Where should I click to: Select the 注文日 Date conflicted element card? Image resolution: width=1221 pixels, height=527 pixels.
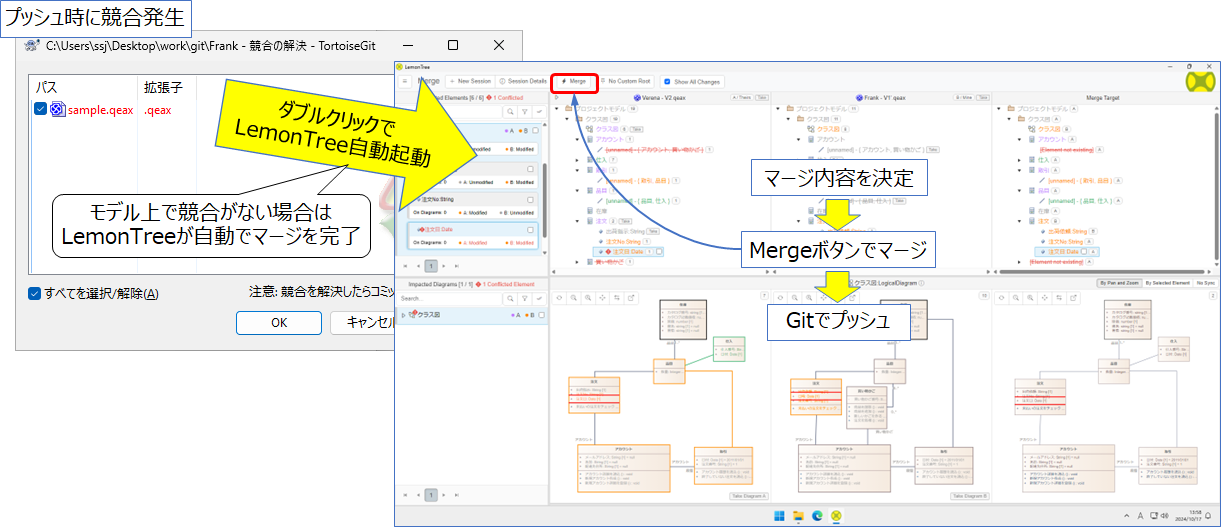pos(474,236)
